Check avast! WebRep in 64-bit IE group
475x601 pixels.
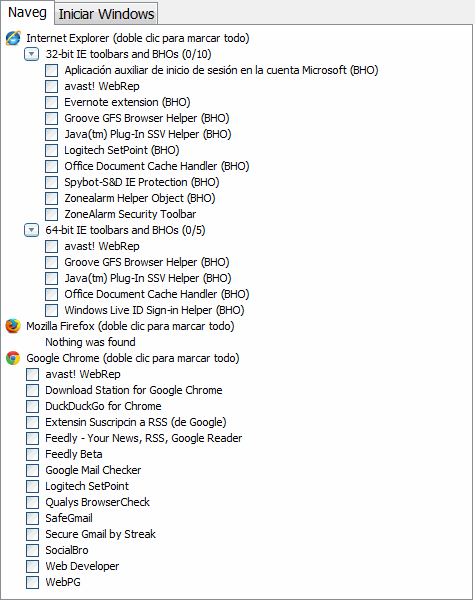click(51, 246)
